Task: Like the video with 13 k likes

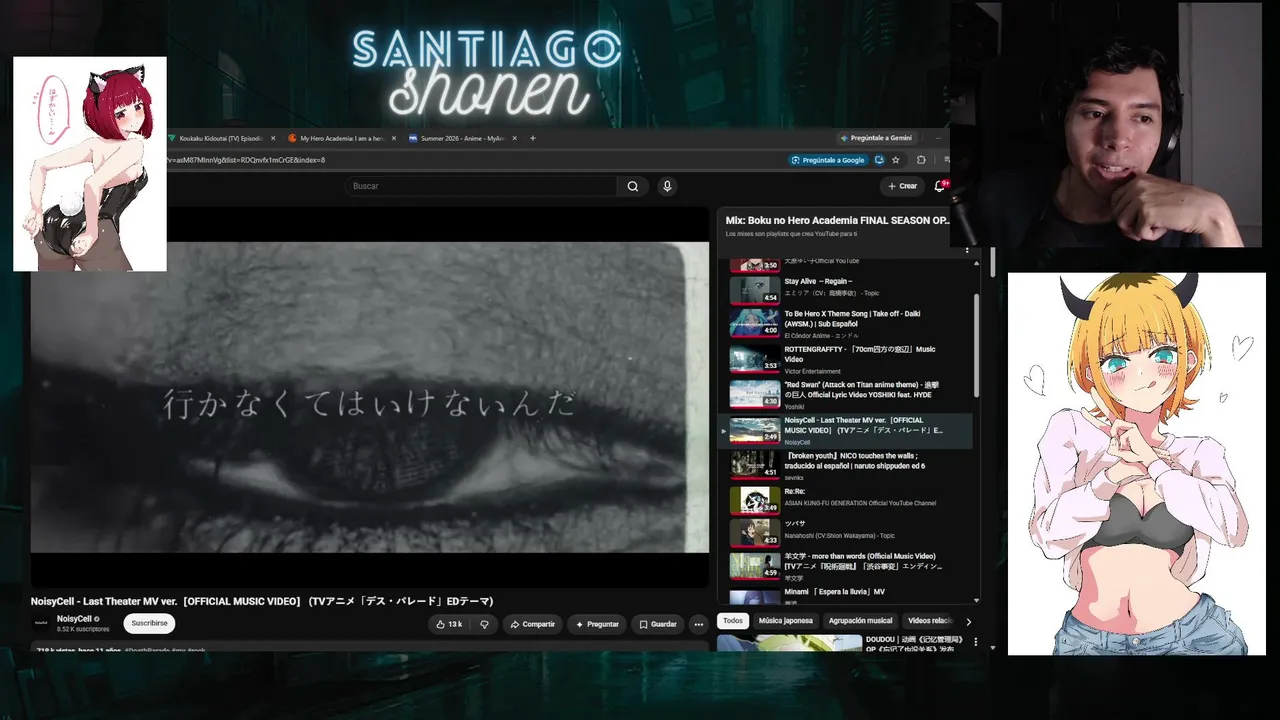Action: (x=449, y=624)
